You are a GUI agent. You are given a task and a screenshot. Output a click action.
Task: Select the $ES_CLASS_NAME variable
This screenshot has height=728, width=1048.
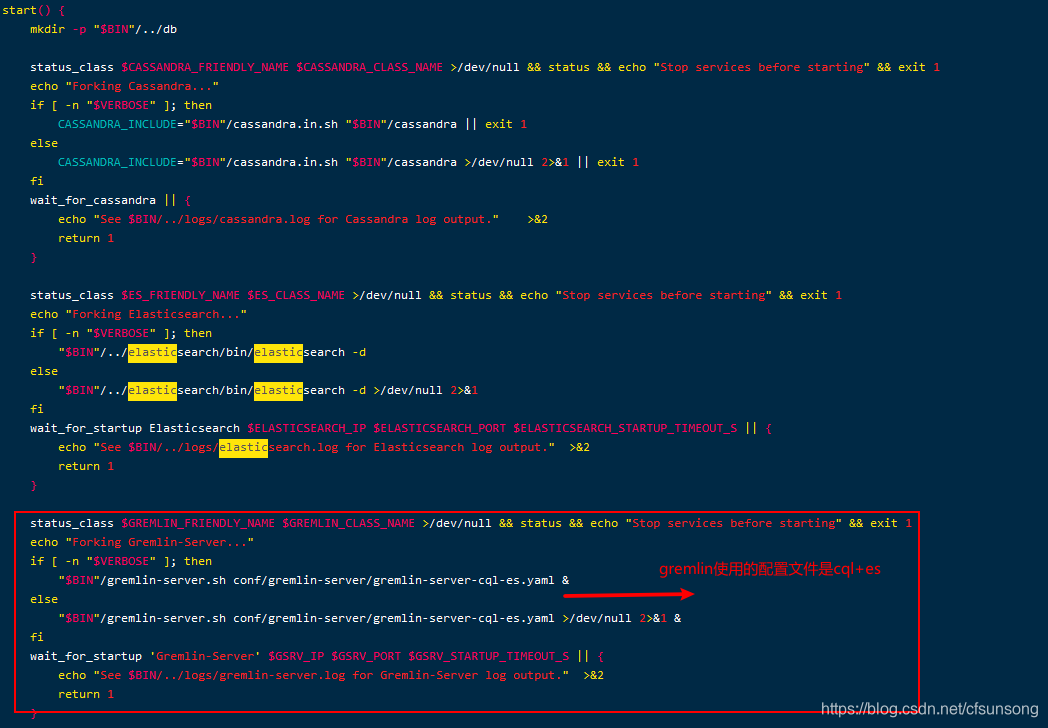point(296,295)
